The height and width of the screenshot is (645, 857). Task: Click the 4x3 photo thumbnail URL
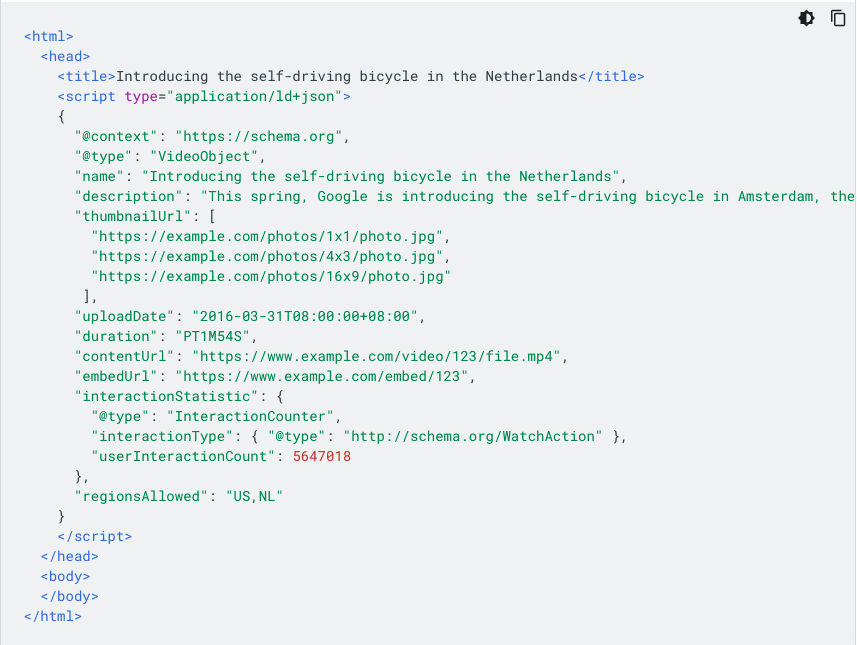tap(267, 257)
